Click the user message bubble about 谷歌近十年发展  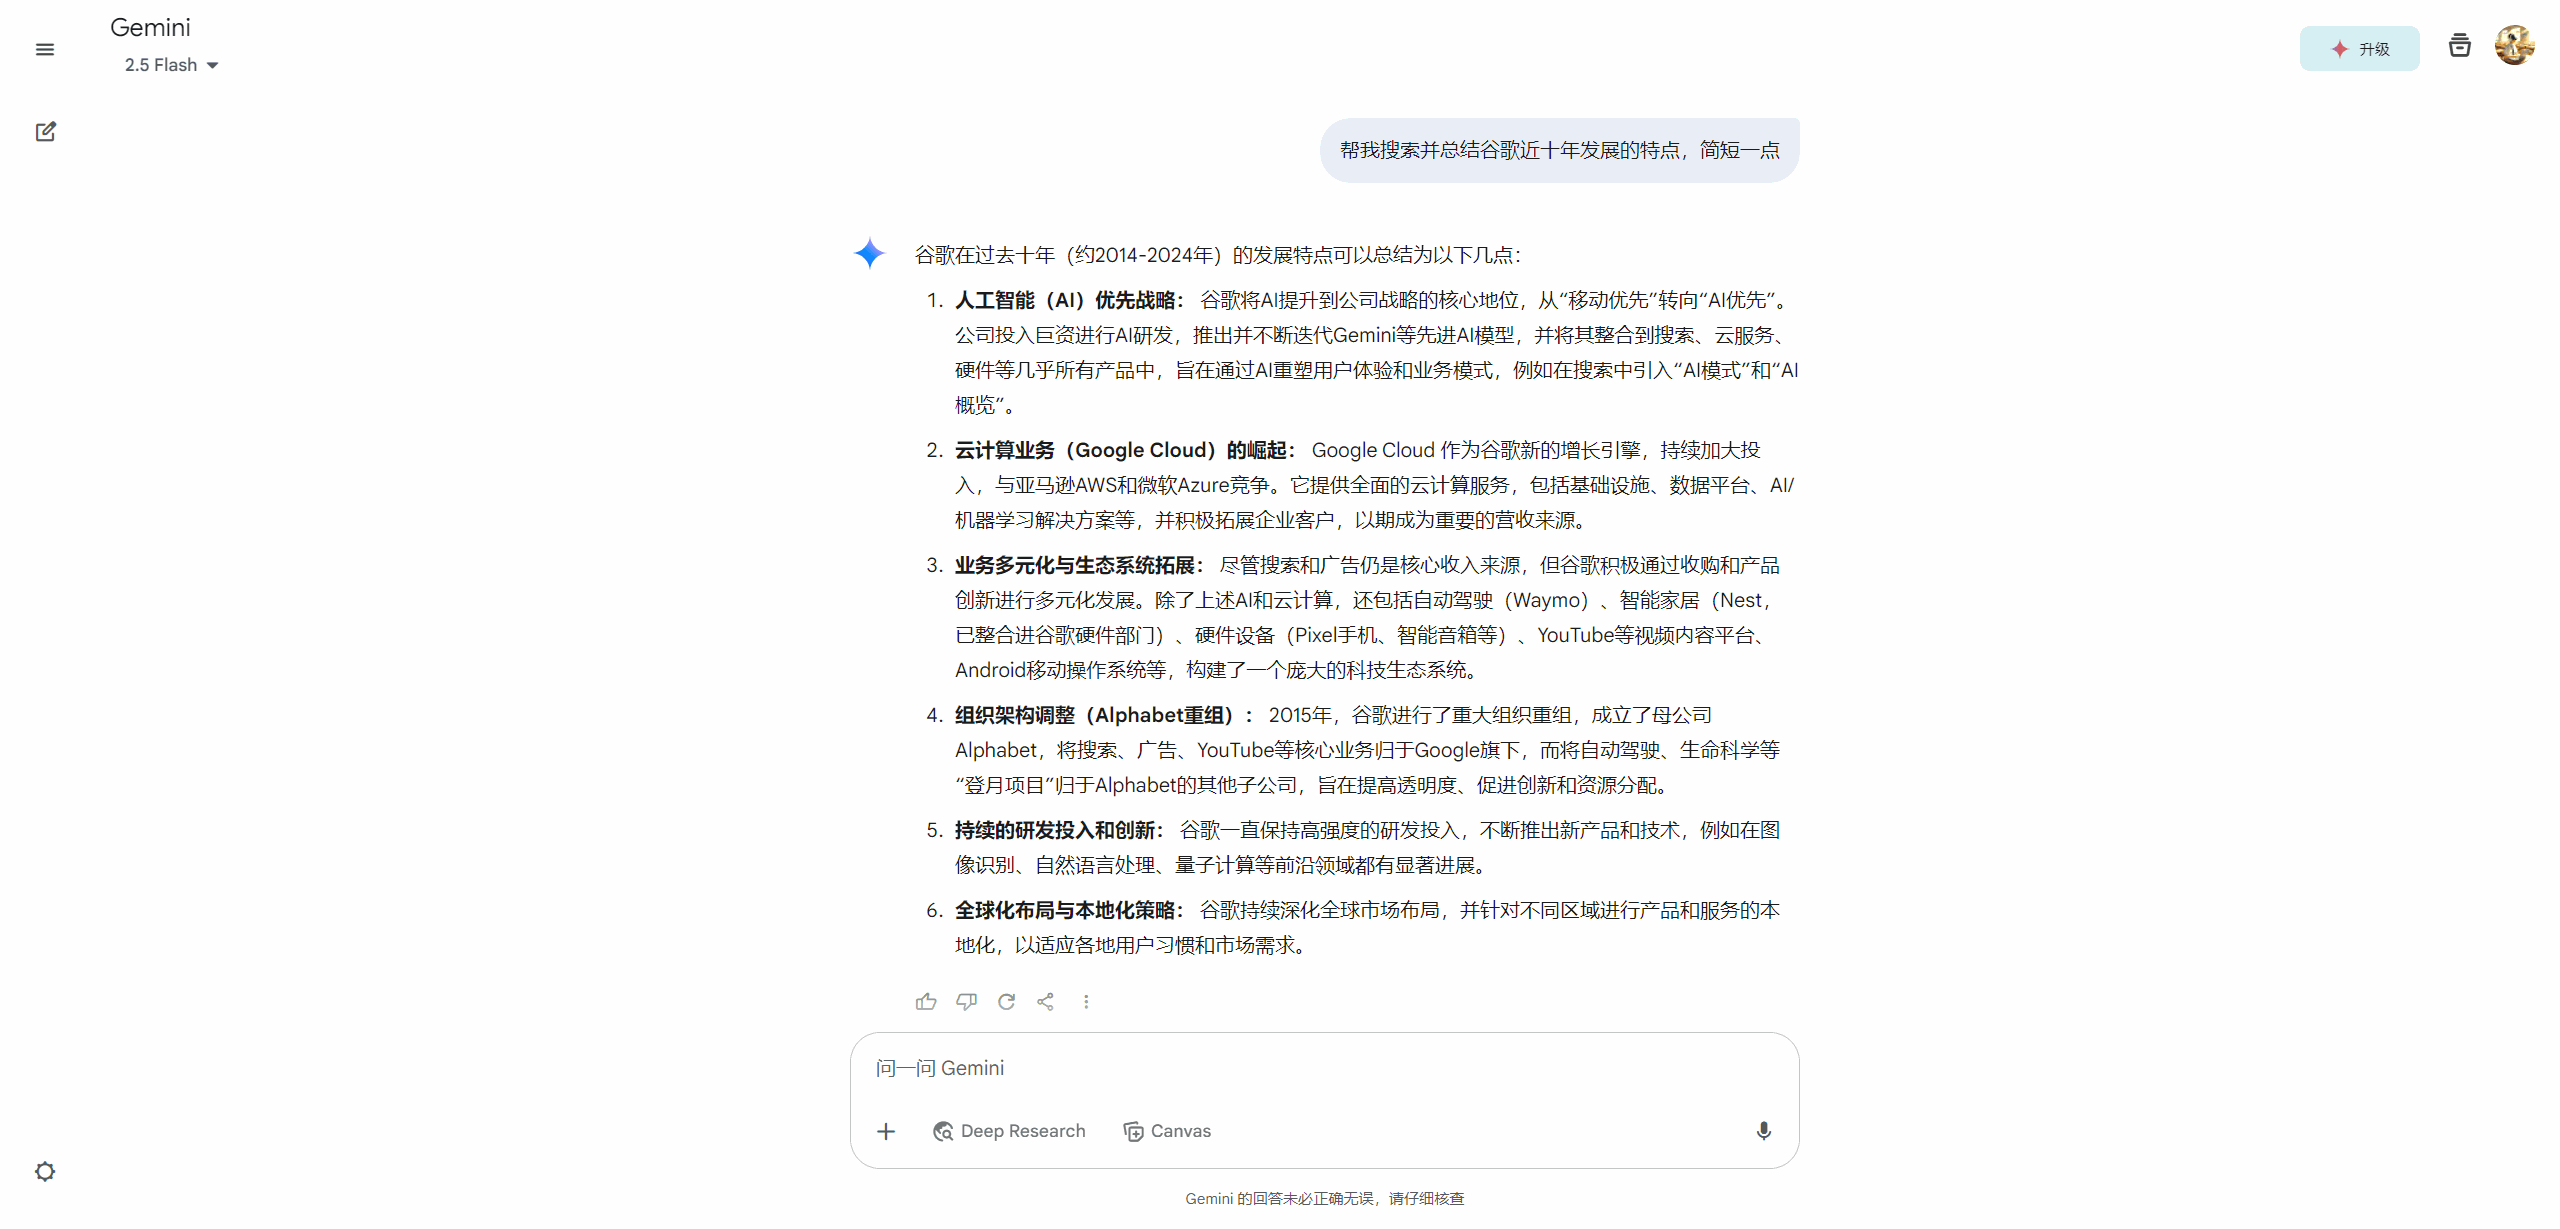click(x=1559, y=150)
